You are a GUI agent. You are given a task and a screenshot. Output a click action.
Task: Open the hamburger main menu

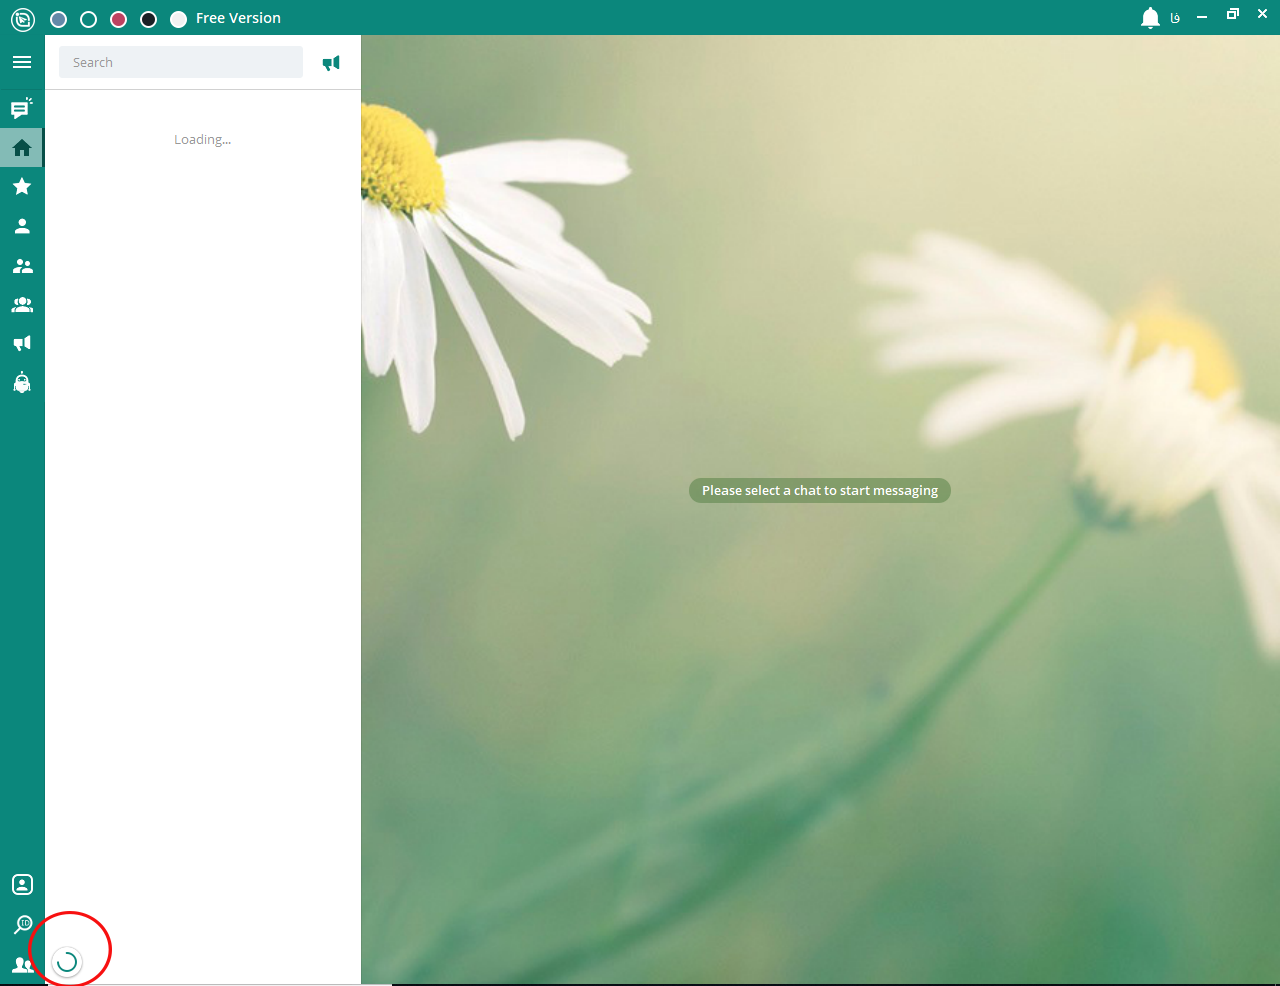click(x=22, y=62)
